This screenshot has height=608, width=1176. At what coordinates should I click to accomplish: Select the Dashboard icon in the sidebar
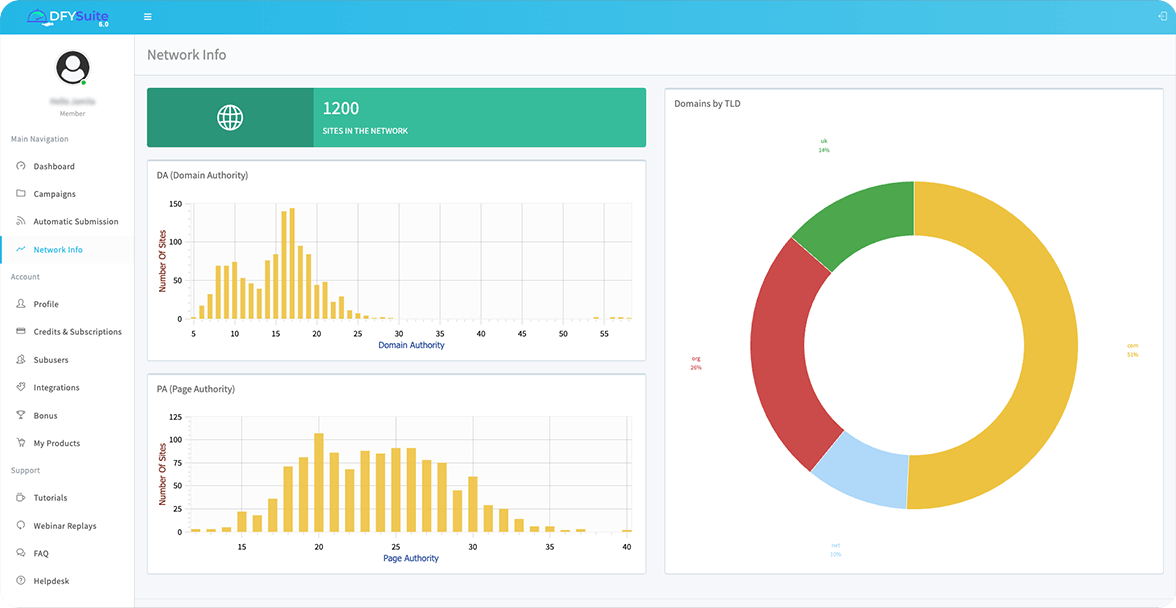click(21, 166)
